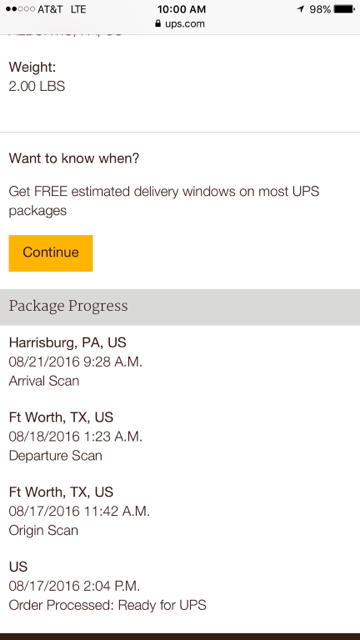The image size is (360, 640).
Task: Tap the Package Progress section header
Action: tap(180, 307)
